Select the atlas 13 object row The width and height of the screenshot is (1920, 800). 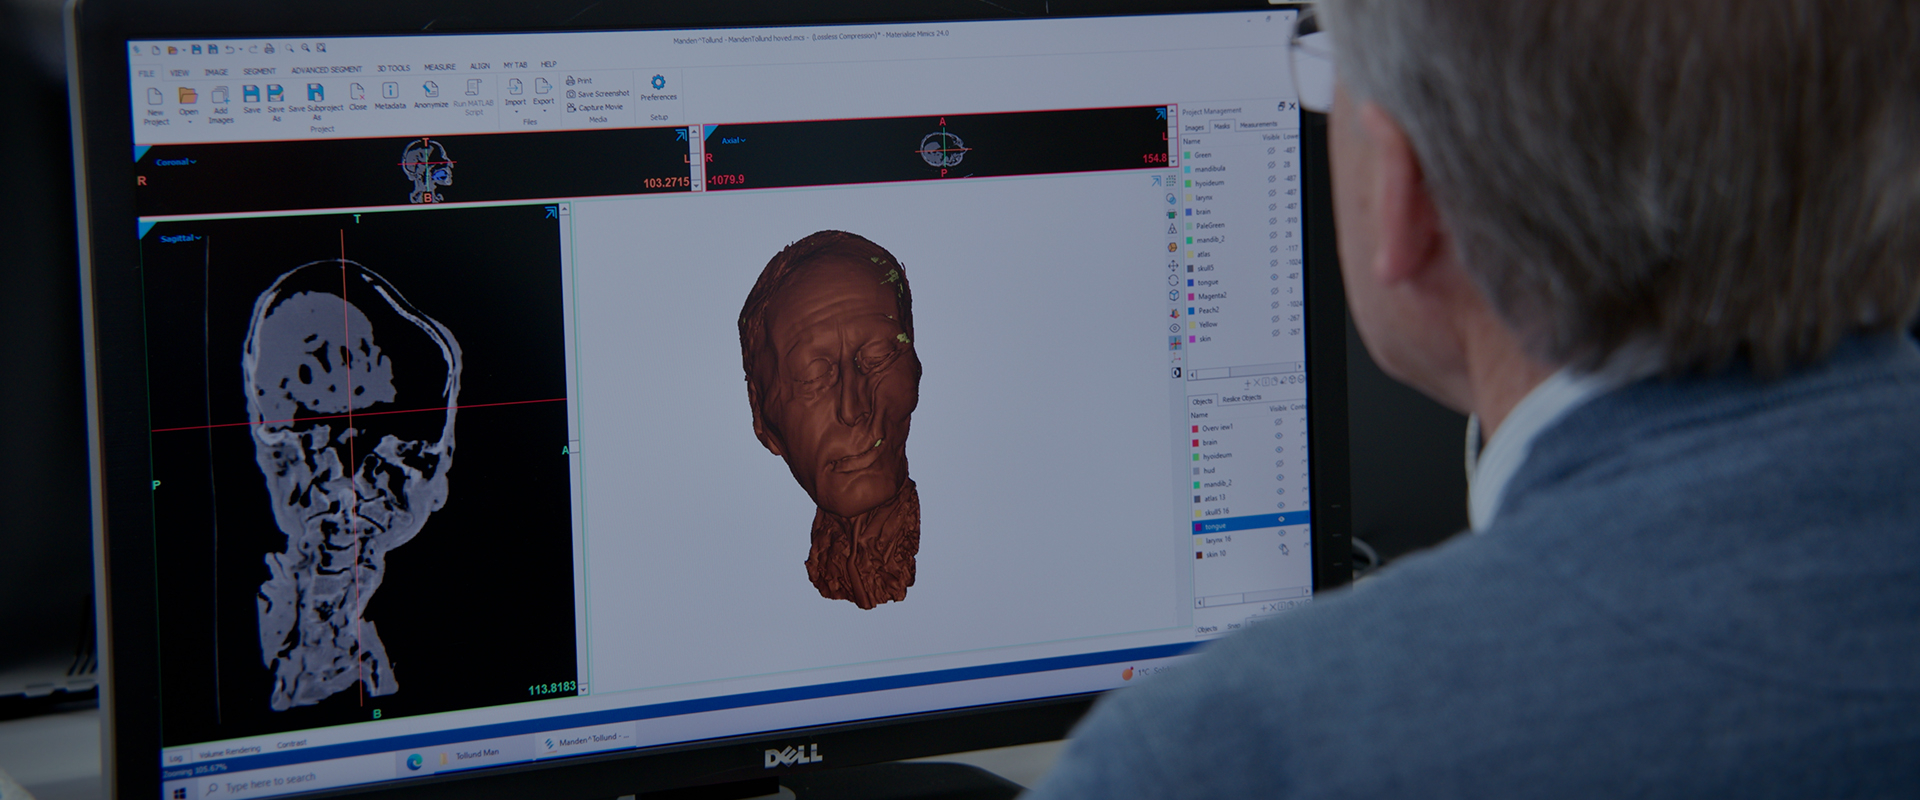click(x=1250, y=497)
